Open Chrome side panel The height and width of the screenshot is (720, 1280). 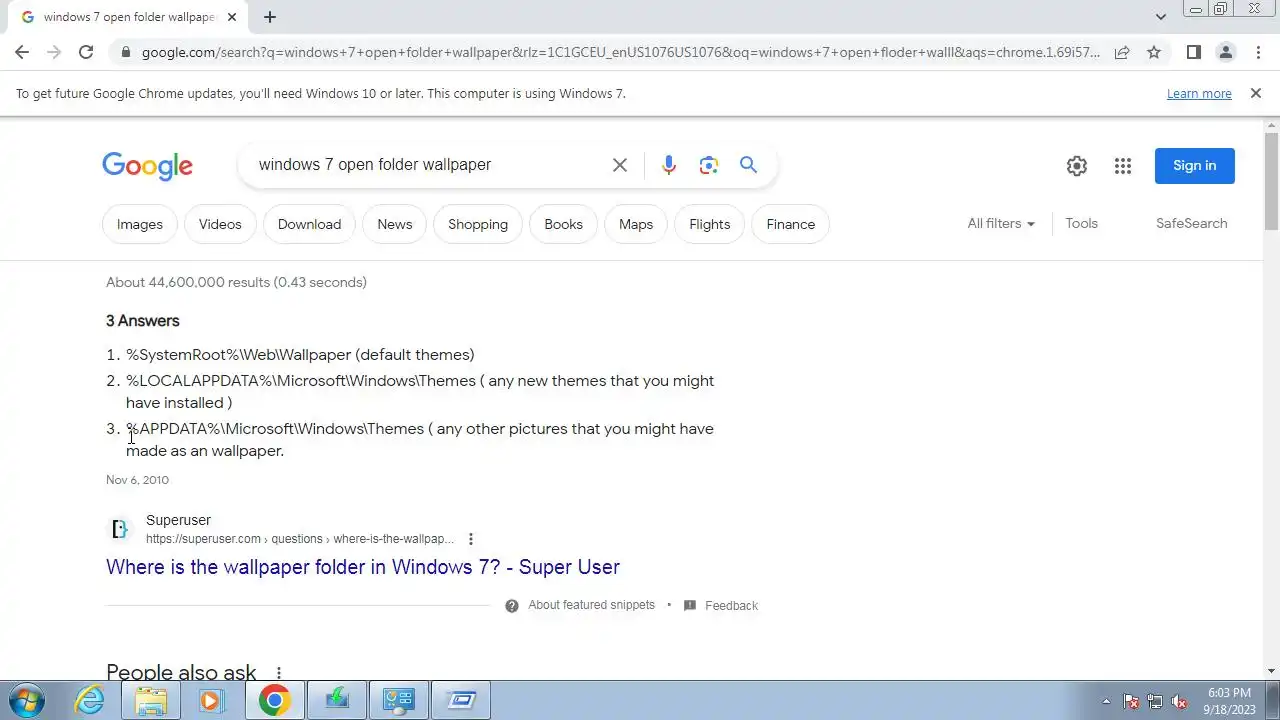pos(1193,52)
